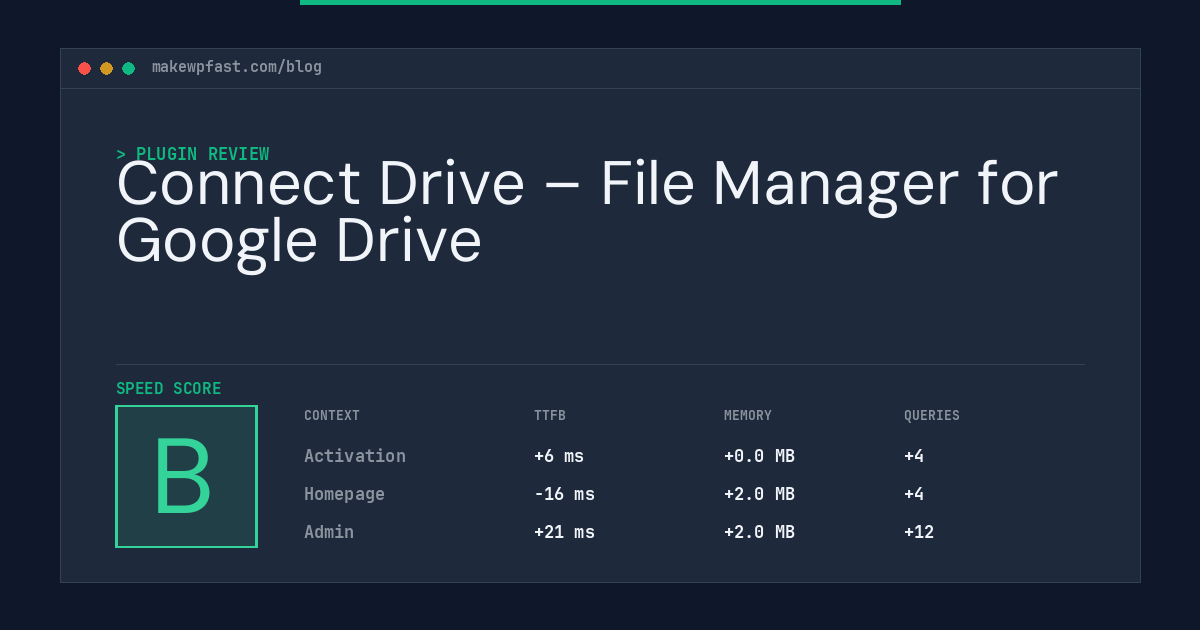1200x630 pixels.
Task: Click the CONTEXT column header
Action: coord(332,416)
